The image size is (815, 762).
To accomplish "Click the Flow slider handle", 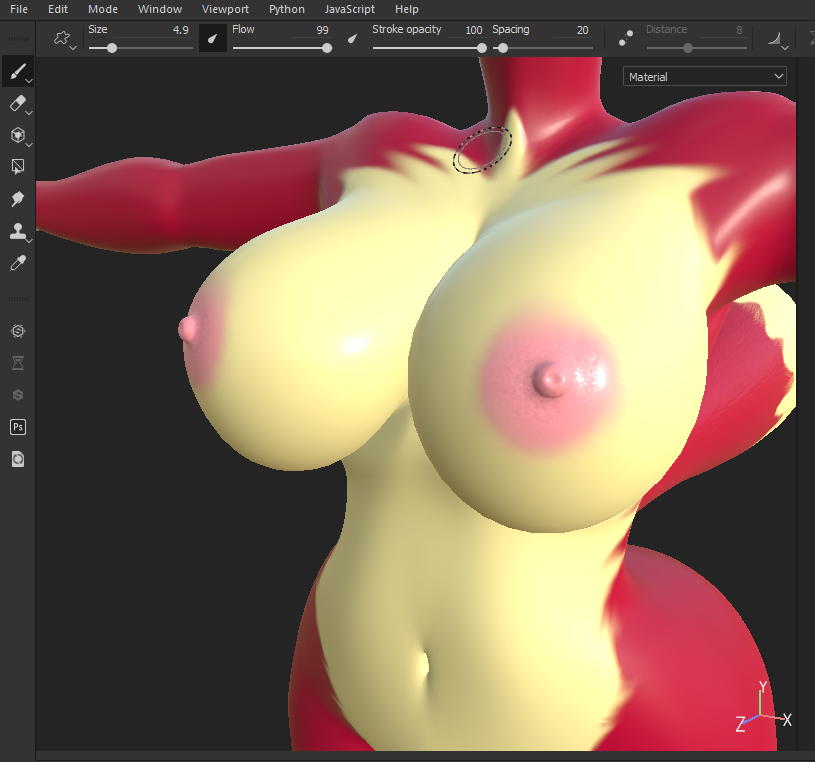I will point(327,48).
